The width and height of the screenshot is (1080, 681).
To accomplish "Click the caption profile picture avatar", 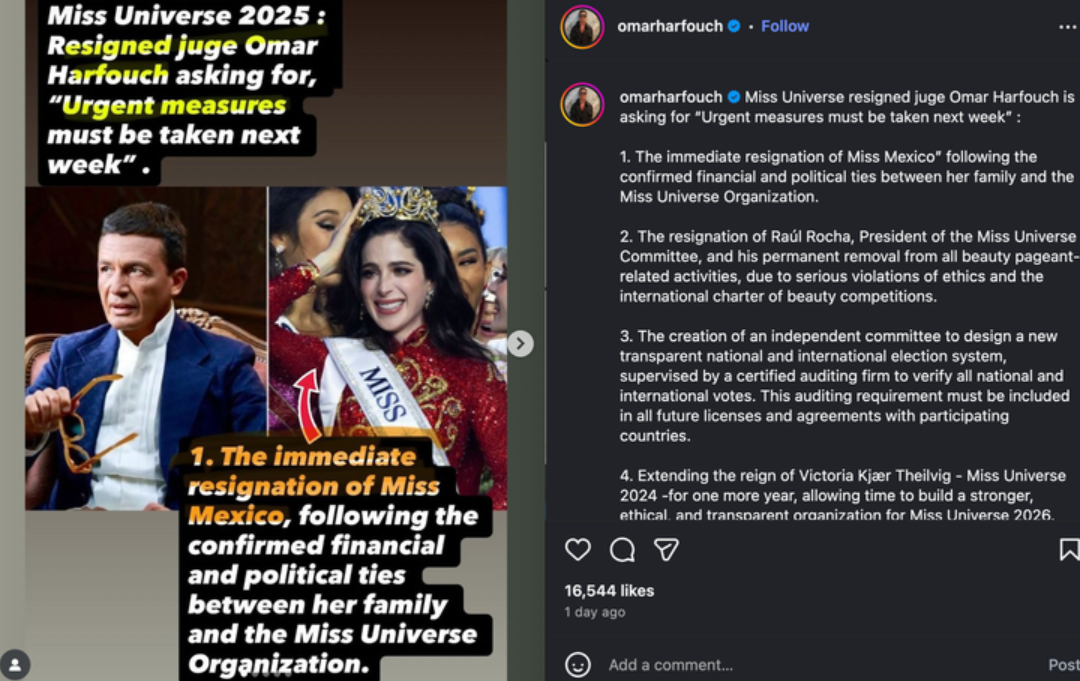I will (x=582, y=104).
